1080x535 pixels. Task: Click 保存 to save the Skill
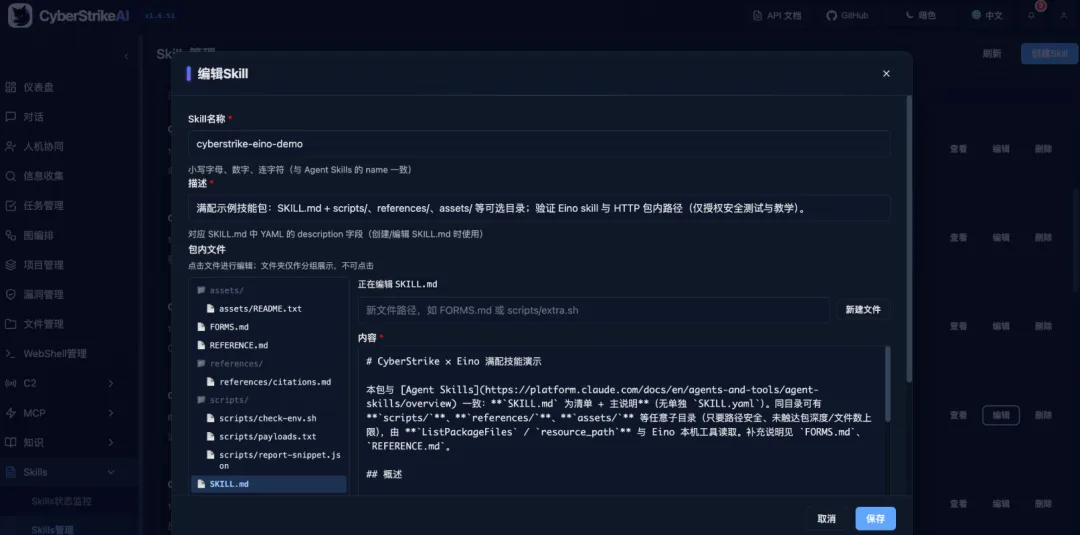[x=875, y=518]
